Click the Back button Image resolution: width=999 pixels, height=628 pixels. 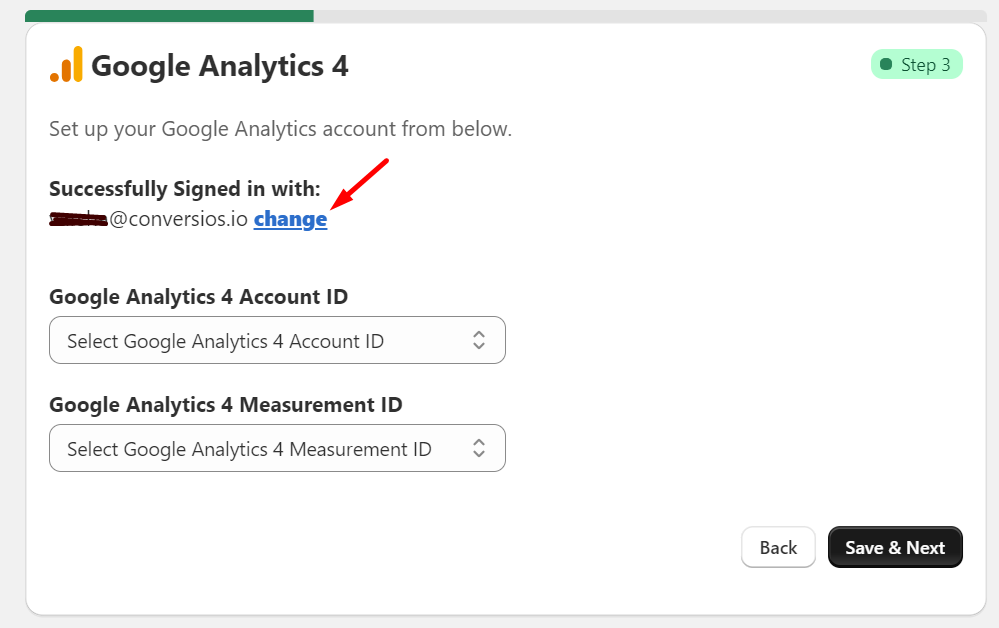[778, 547]
